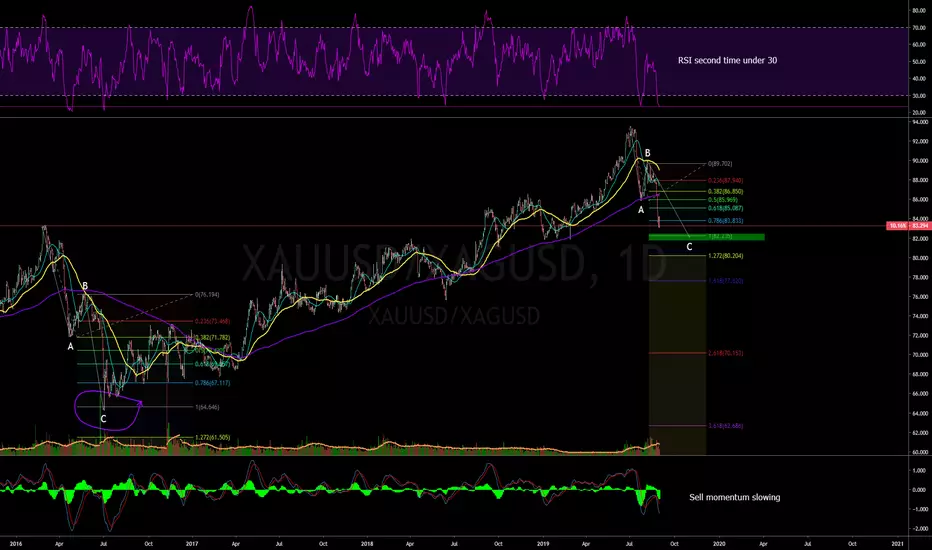The width and height of the screenshot is (932, 550).
Task: Click 78.000 on the price axis
Action: click(x=920, y=277)
